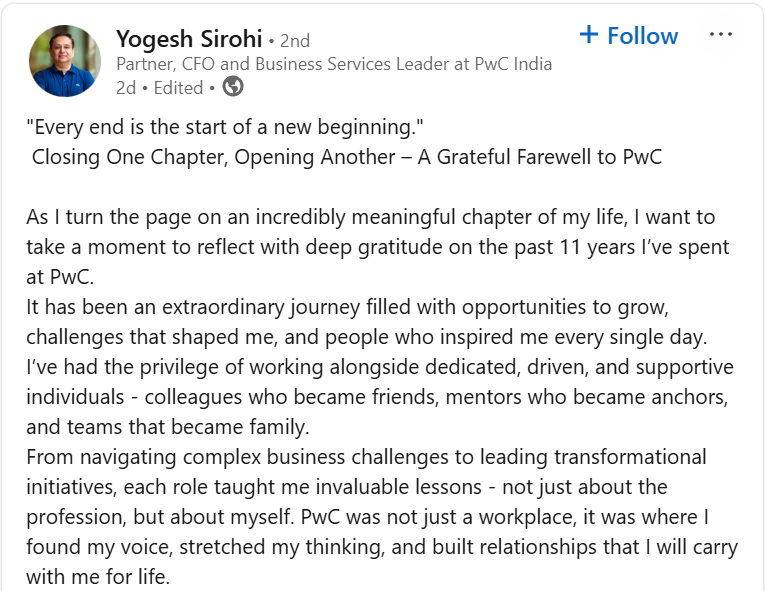The width and height of the screenshot is (765, 591).
Task: Click the globe public visibility icon
Action: coord(233,87)
